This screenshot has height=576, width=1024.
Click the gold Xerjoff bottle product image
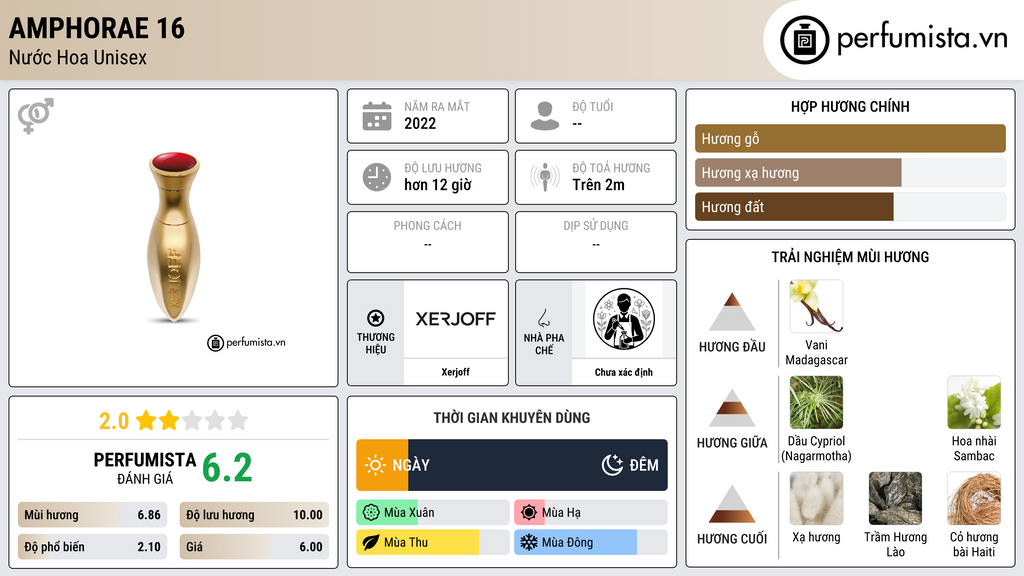click(x=173, y=237)
